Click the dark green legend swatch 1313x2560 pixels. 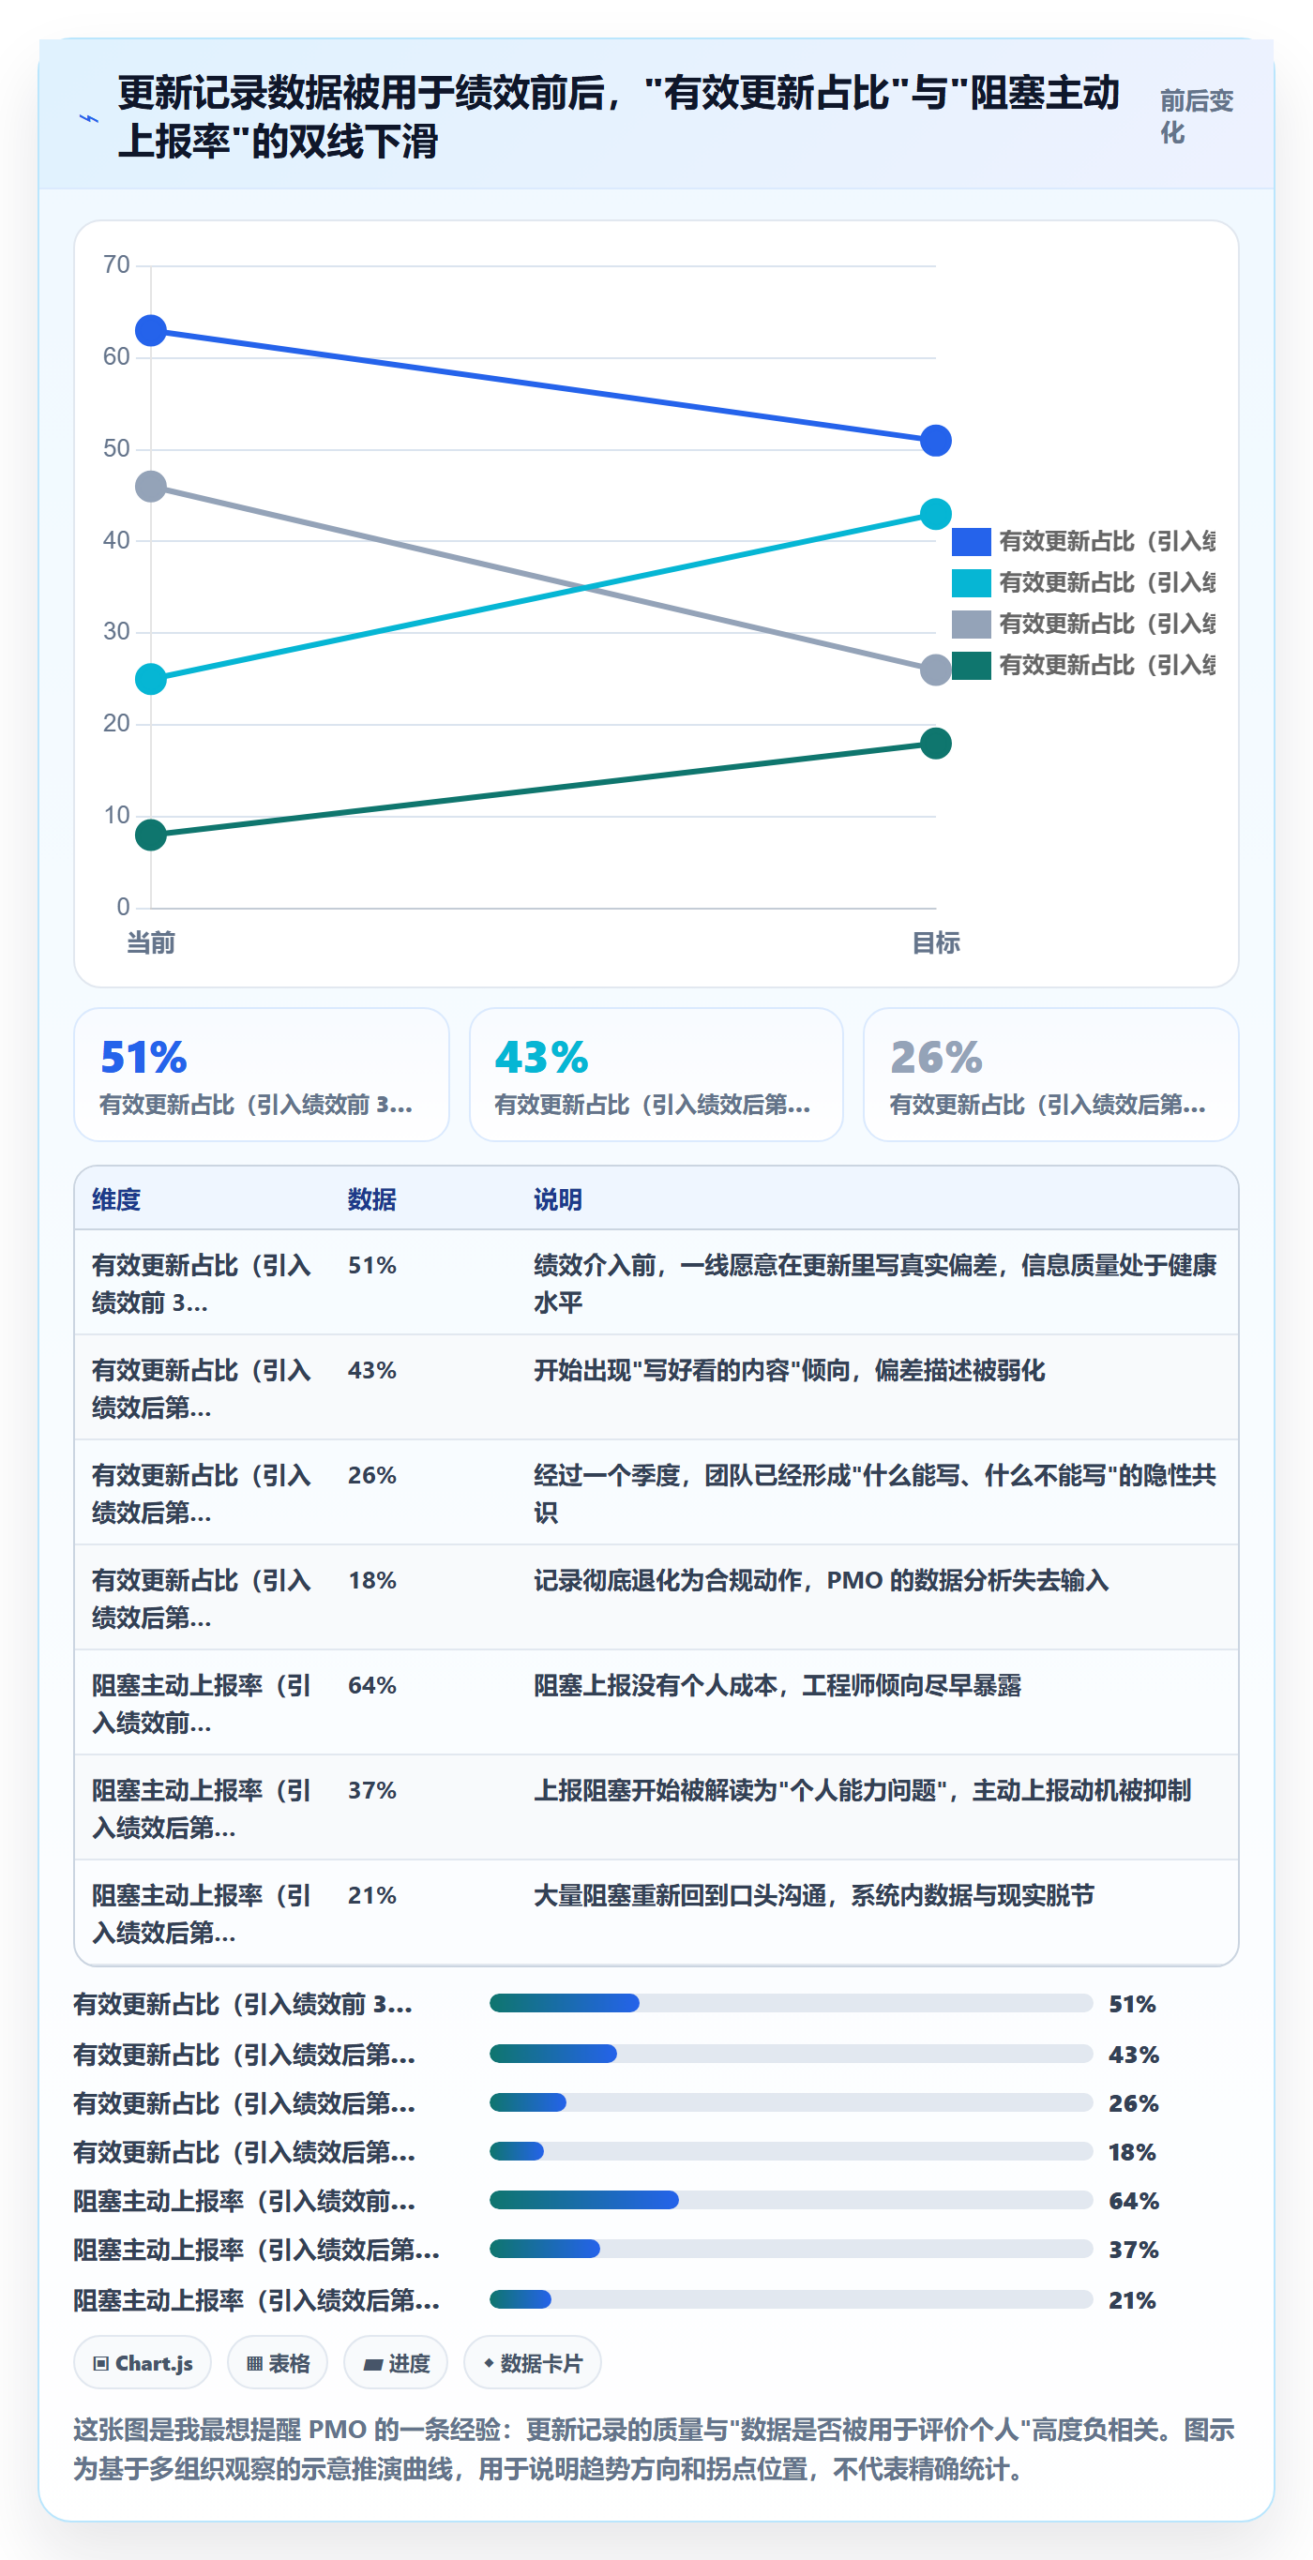[x=970, y=664]
